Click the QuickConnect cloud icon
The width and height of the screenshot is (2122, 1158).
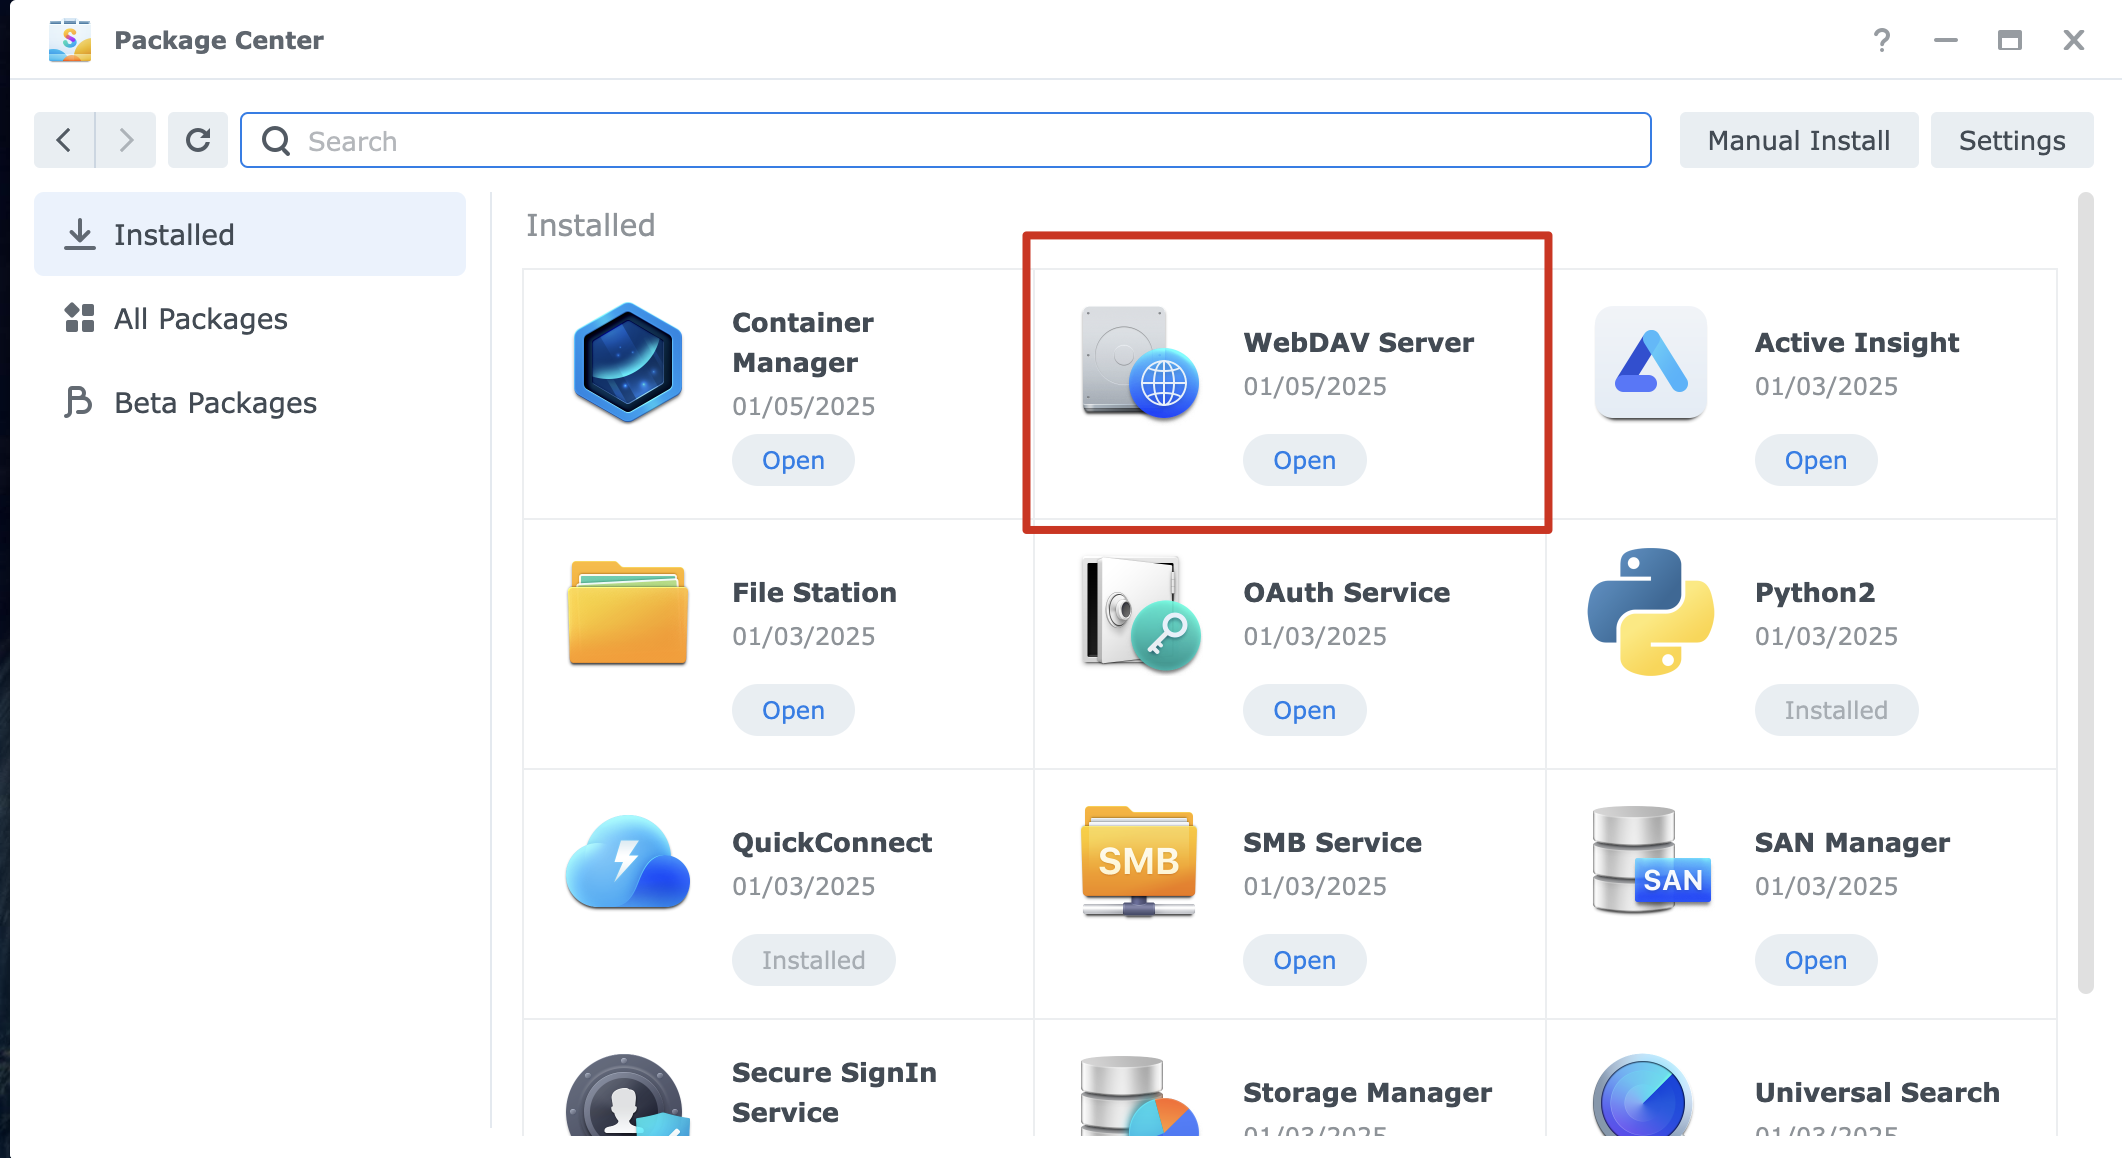628,862
